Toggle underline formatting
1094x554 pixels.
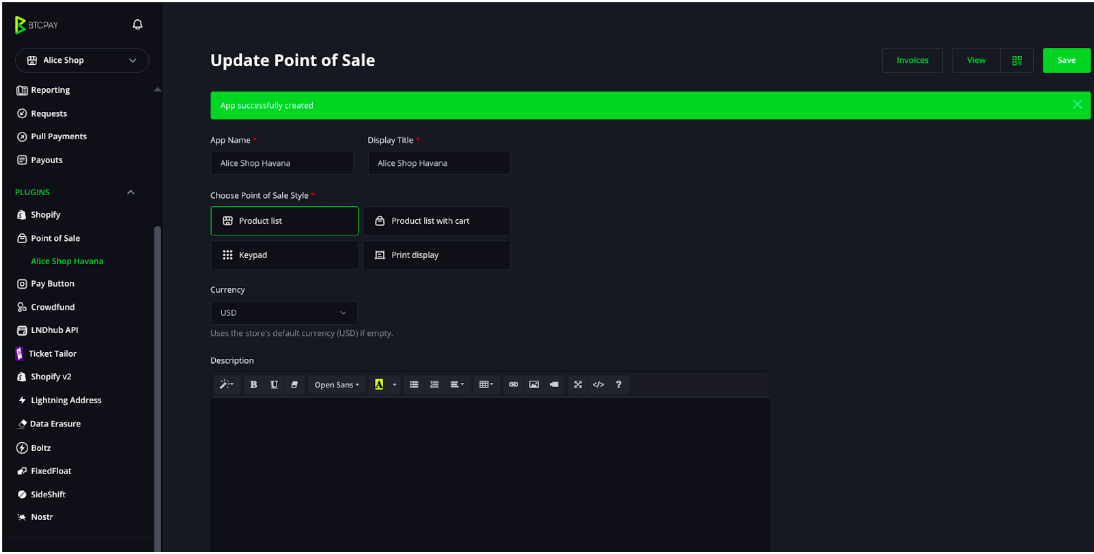tap(274, 384)
